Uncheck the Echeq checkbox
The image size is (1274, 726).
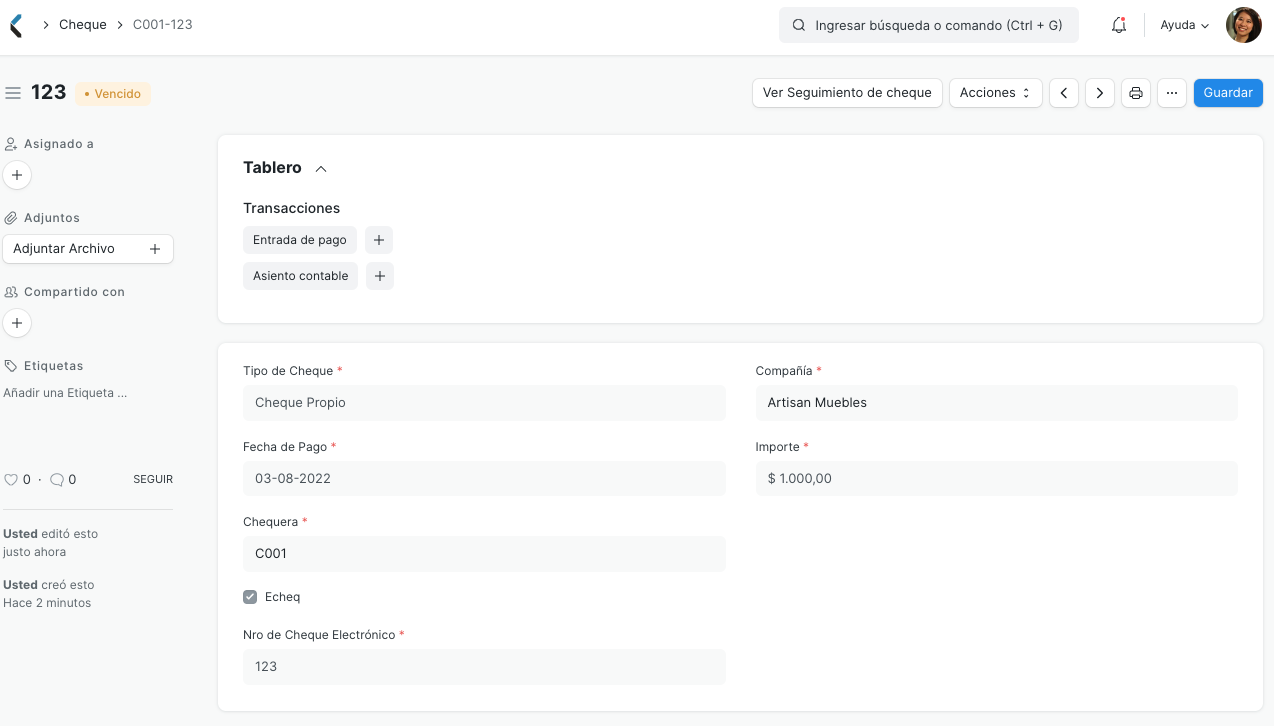(250, 597)
